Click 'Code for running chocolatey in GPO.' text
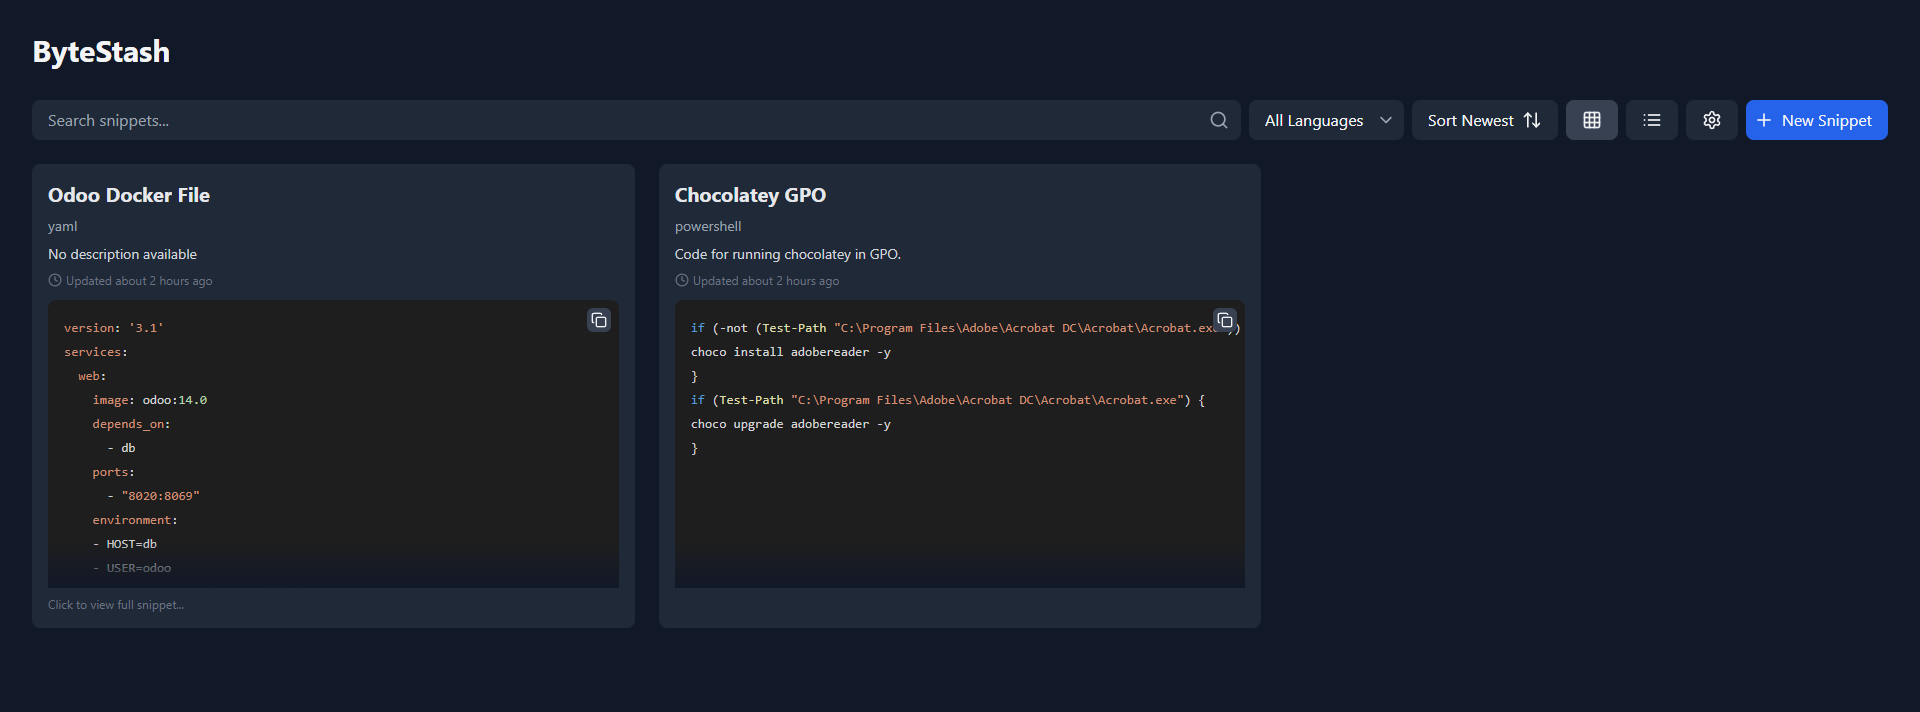Screen dimensions: 1920x712 click(x=788, y=254)
